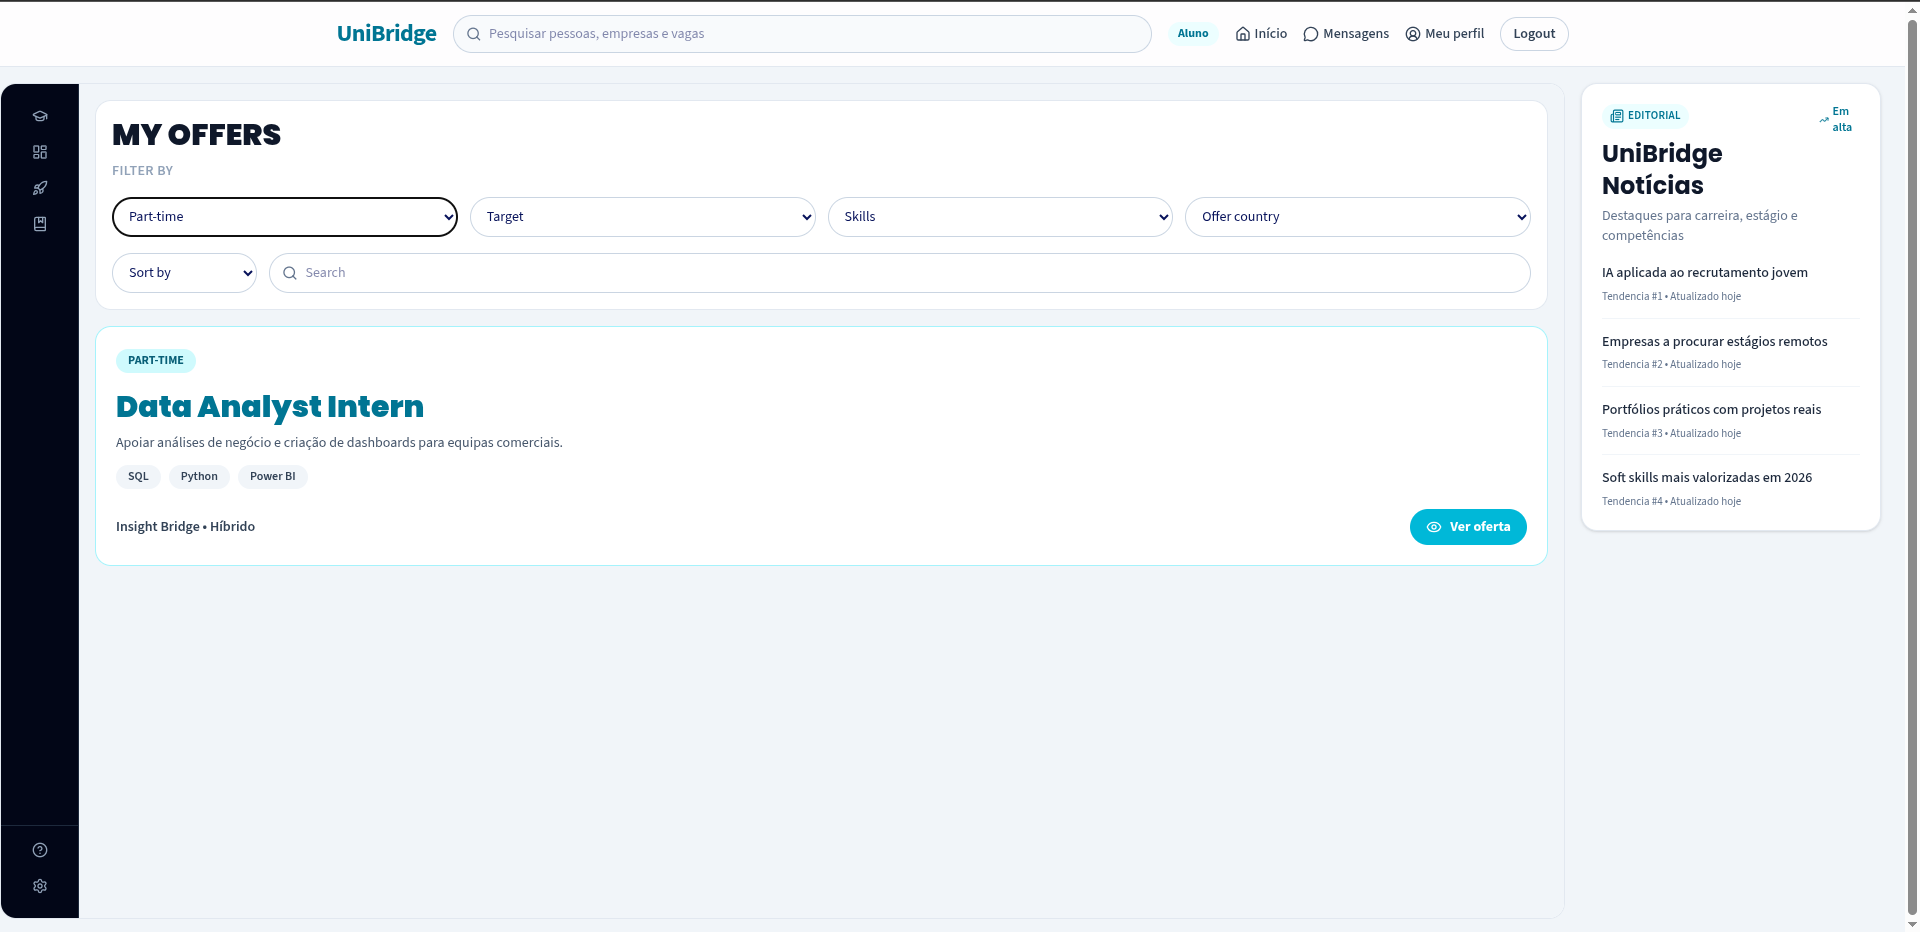This screenshot has width=1920, height=932.
Task: Focus the offers Search field
Action: click(x=900, y=273)
